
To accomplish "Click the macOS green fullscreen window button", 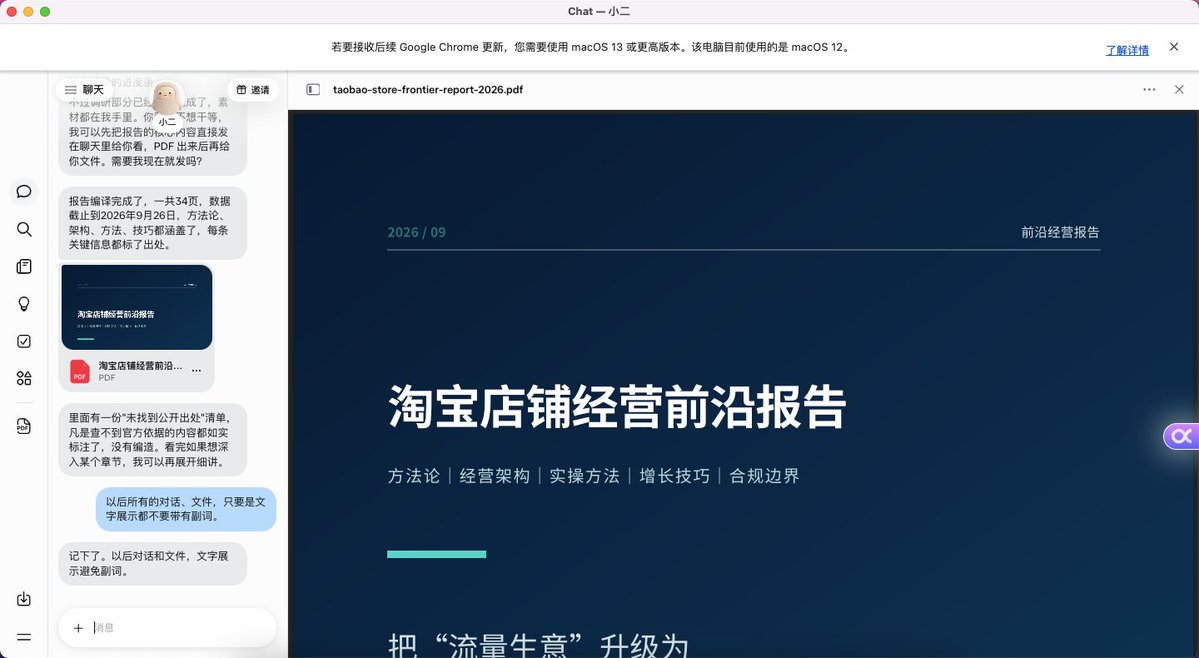I will pyautogui.click(x=45, y=11).
